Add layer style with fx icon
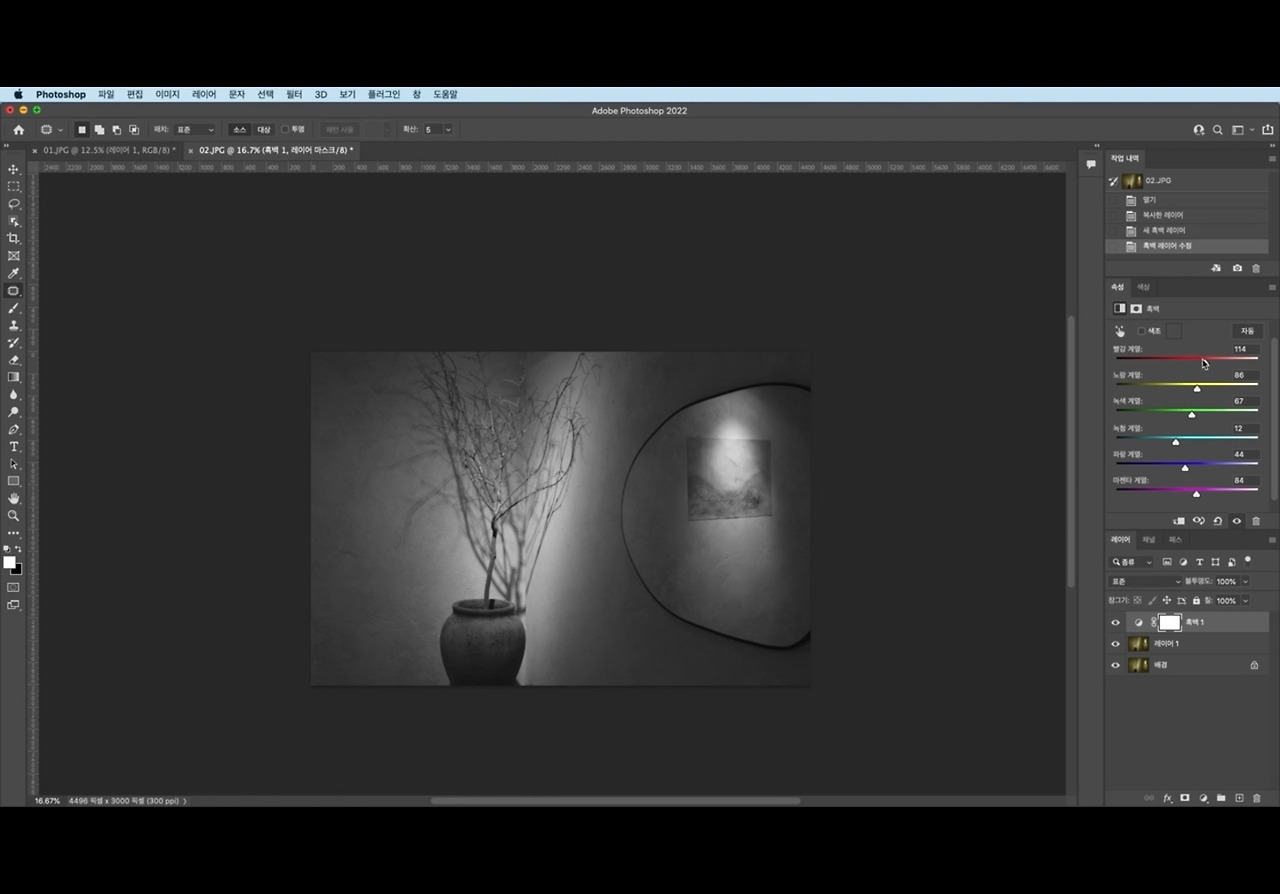The height and width of the screenshot is (894, 1280). coord(1167,798)
